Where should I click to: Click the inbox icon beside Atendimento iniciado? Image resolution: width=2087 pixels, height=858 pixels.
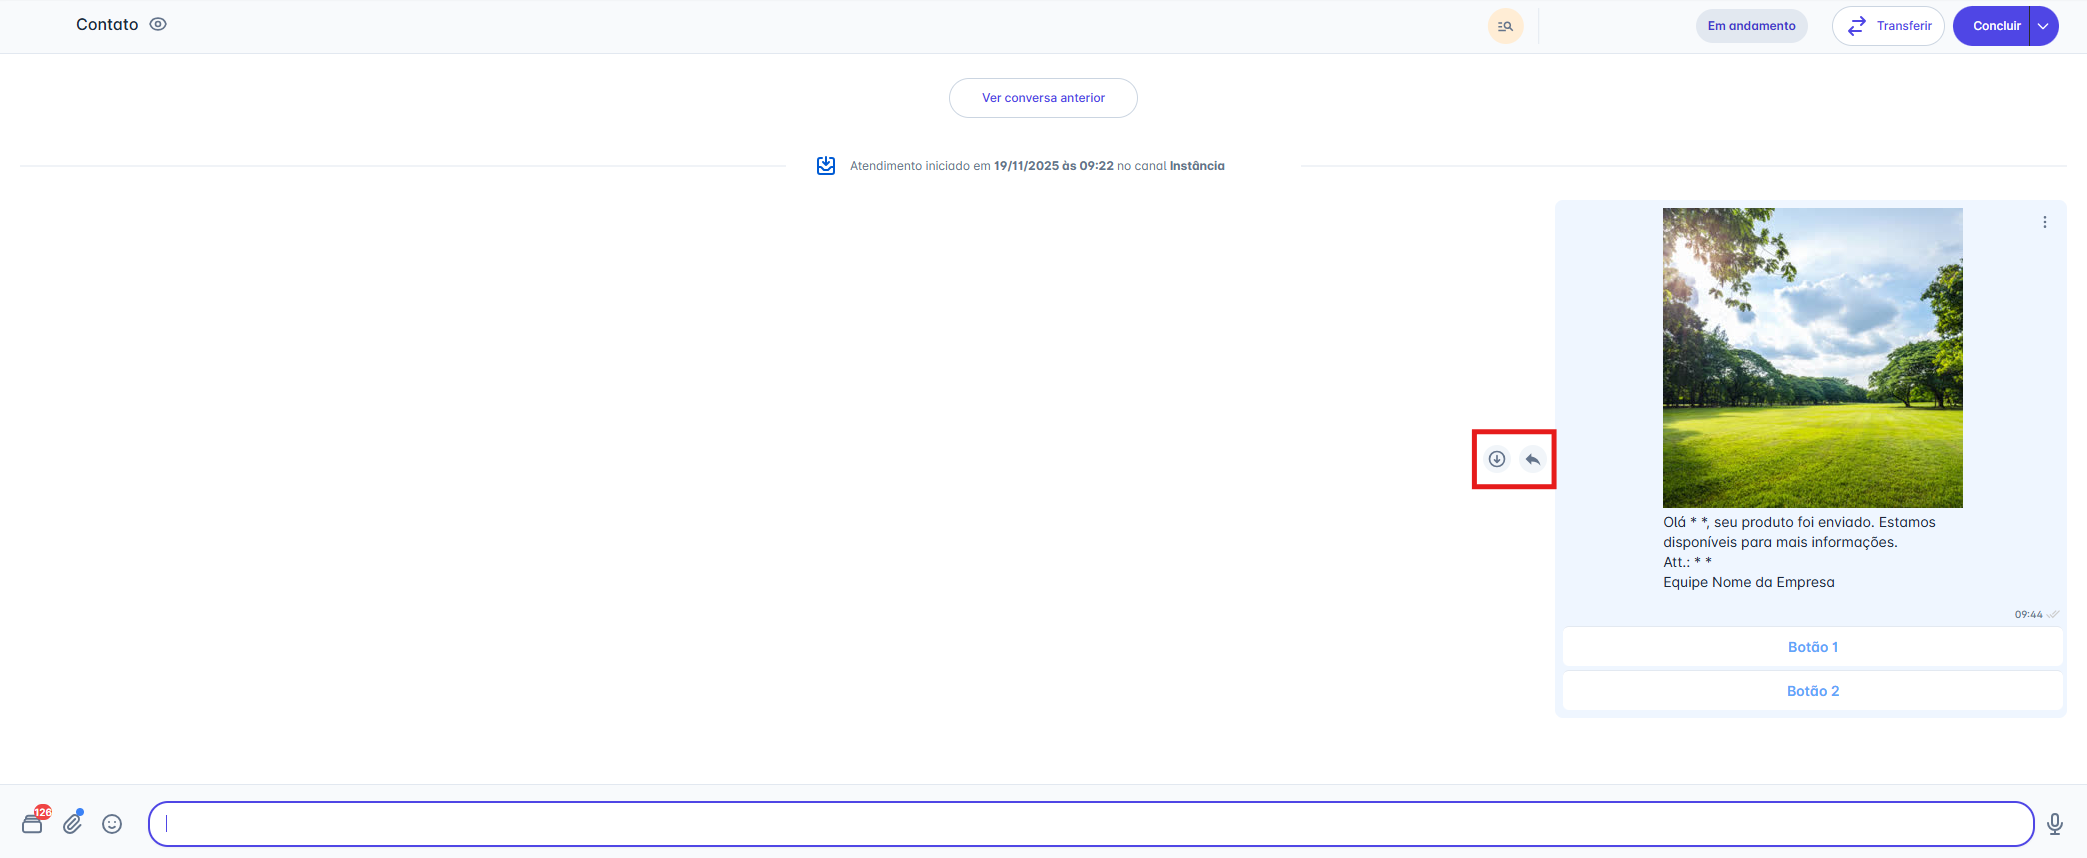[x=826, y=166]
